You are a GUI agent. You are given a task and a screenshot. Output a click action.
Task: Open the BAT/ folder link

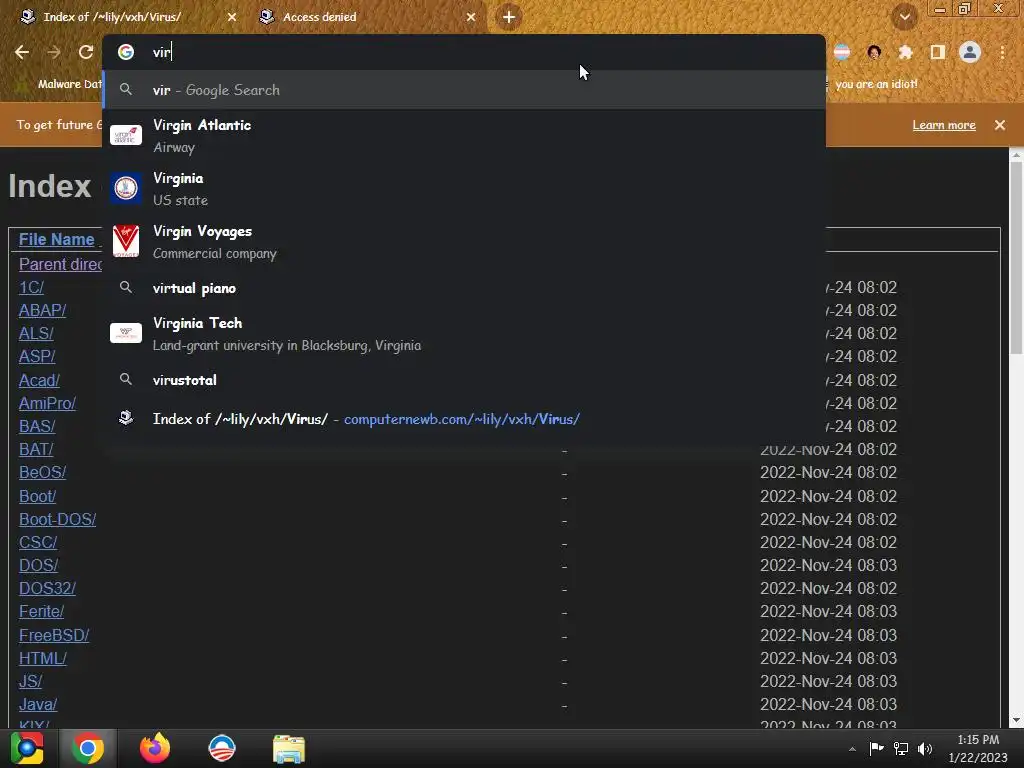point(36,450)
